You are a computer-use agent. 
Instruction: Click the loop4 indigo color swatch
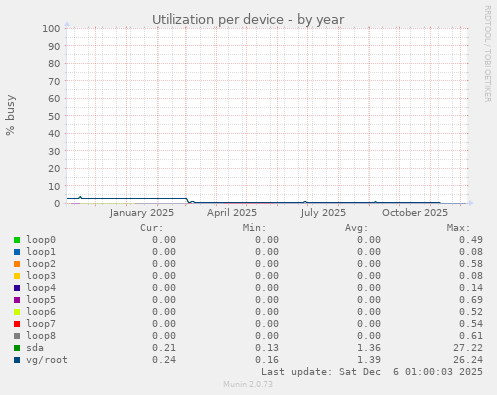[x=17, y=288]
